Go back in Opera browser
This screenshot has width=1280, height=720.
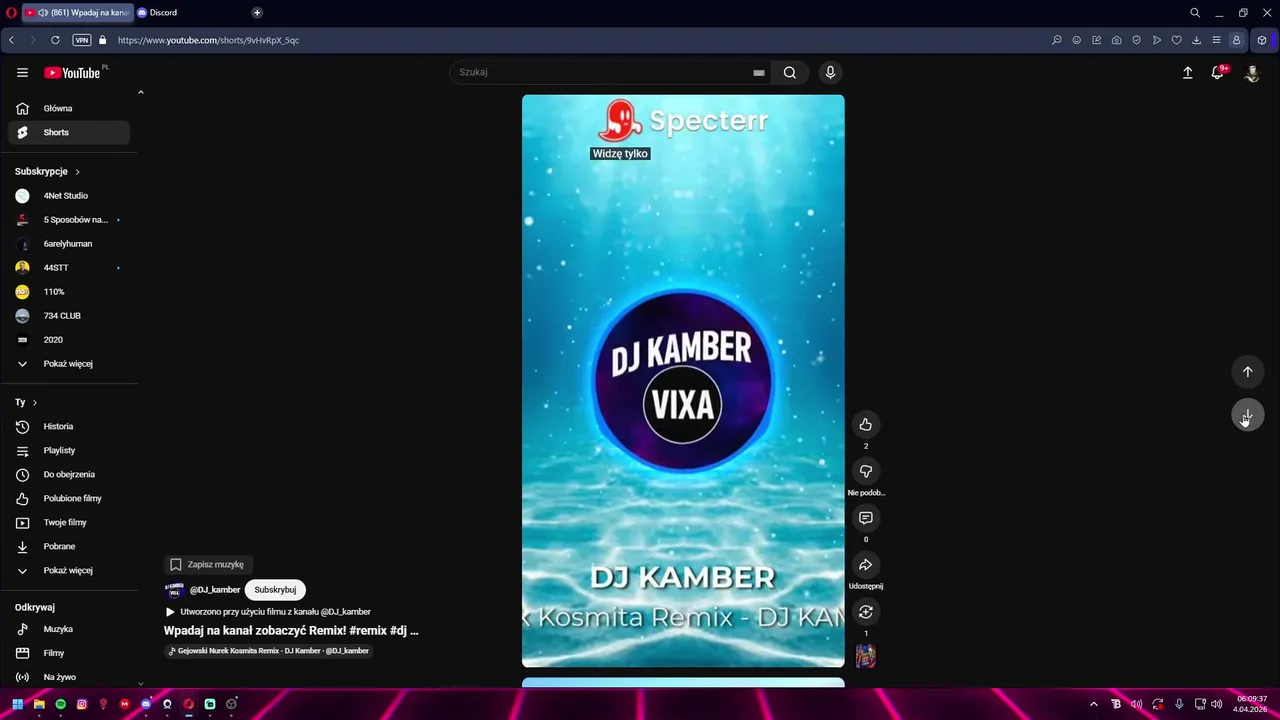[x=11, y=40]
